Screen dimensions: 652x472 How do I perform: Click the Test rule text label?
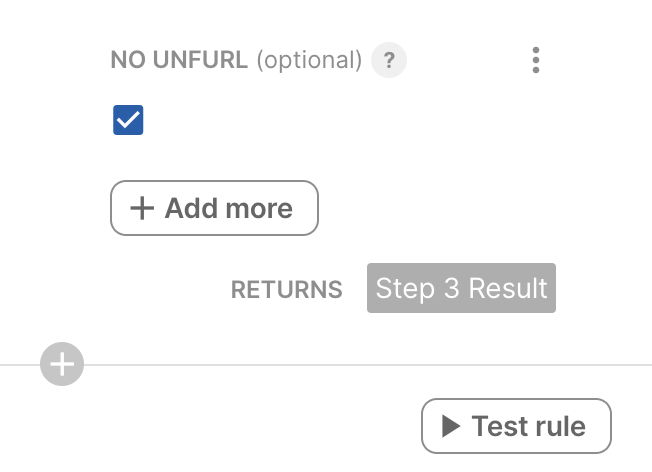click(x=529, y=426)
